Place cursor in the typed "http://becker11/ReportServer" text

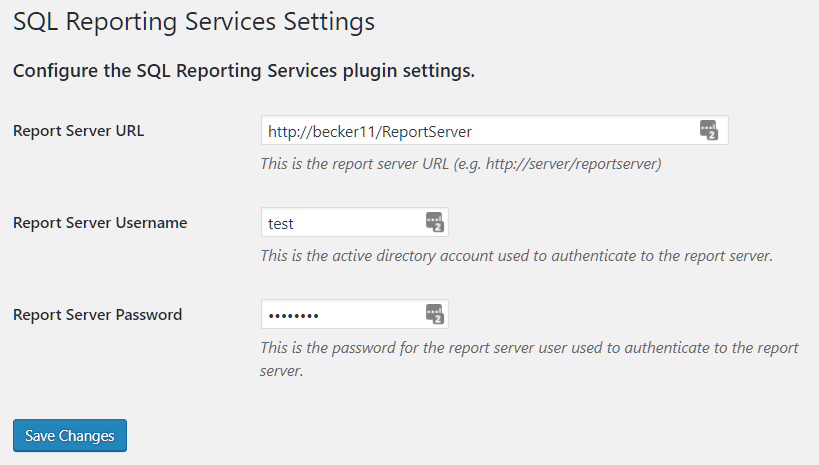coord(369,131)
